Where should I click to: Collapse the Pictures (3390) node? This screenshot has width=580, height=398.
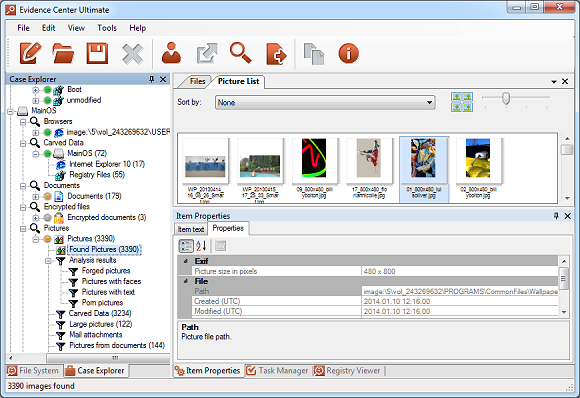coord(36,239)
